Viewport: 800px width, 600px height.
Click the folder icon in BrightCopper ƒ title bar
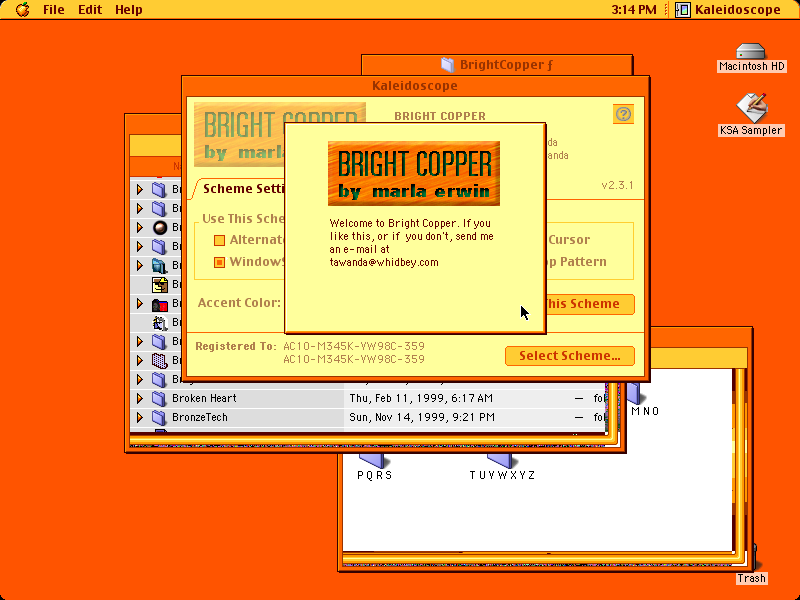(x=447, y=64)
